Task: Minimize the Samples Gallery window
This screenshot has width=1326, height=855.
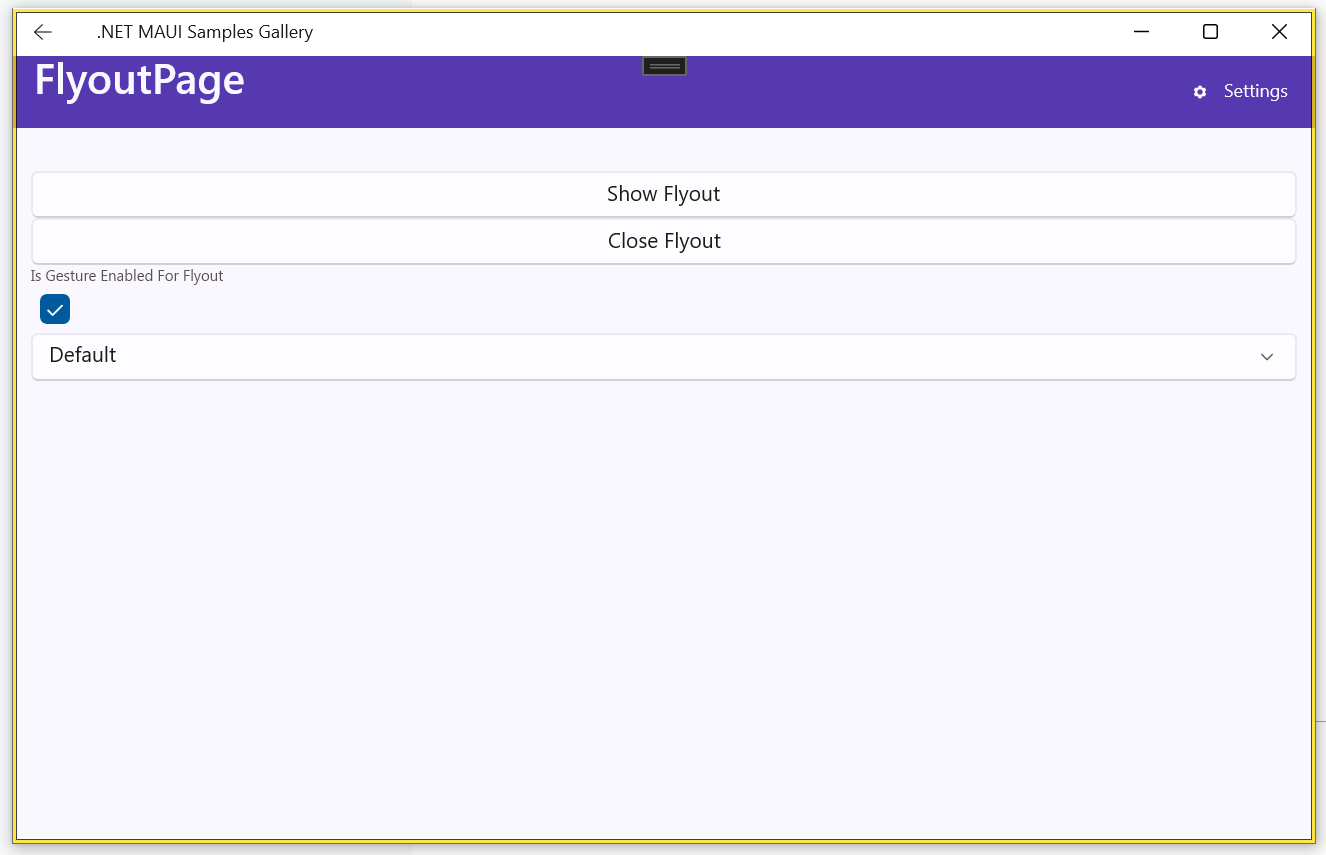Action: click(x=1141, y=32)
